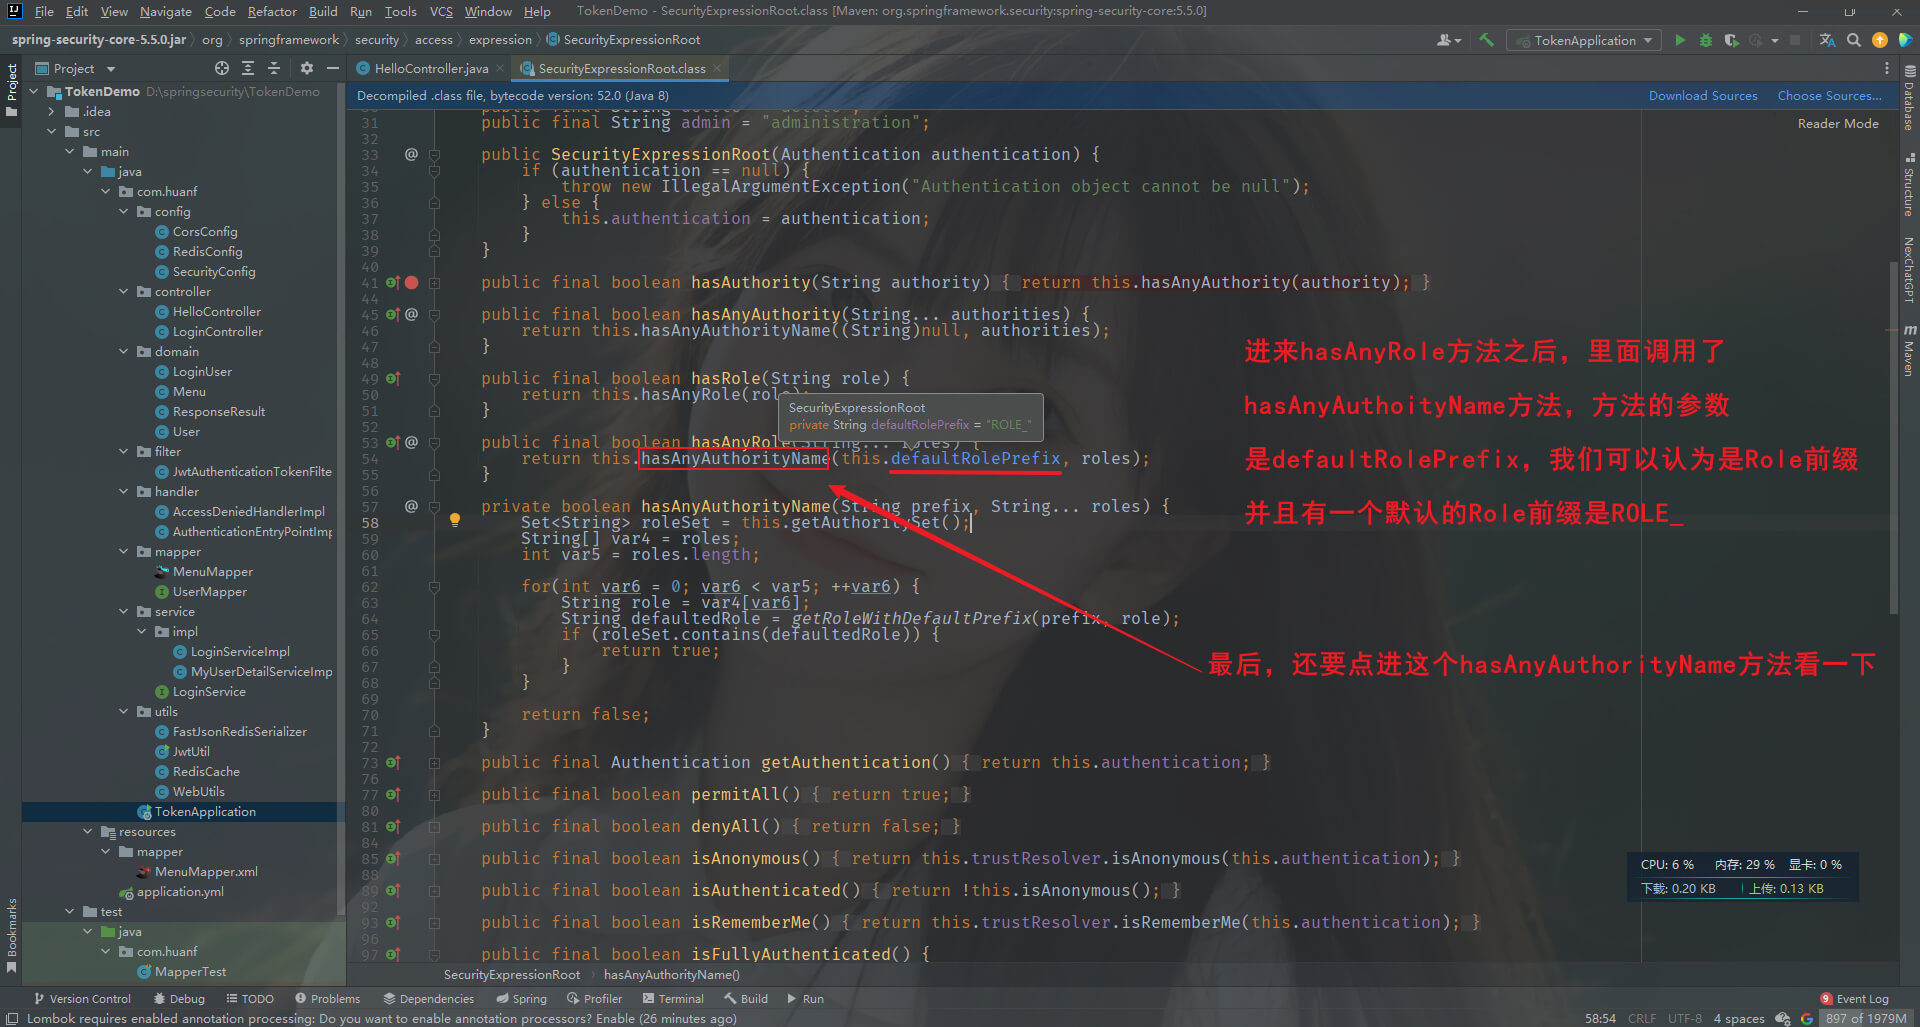Viewport: 1920px width, 1027px height.
Task: Open the Project view selector dropdown
Action: tap(75, 68)
